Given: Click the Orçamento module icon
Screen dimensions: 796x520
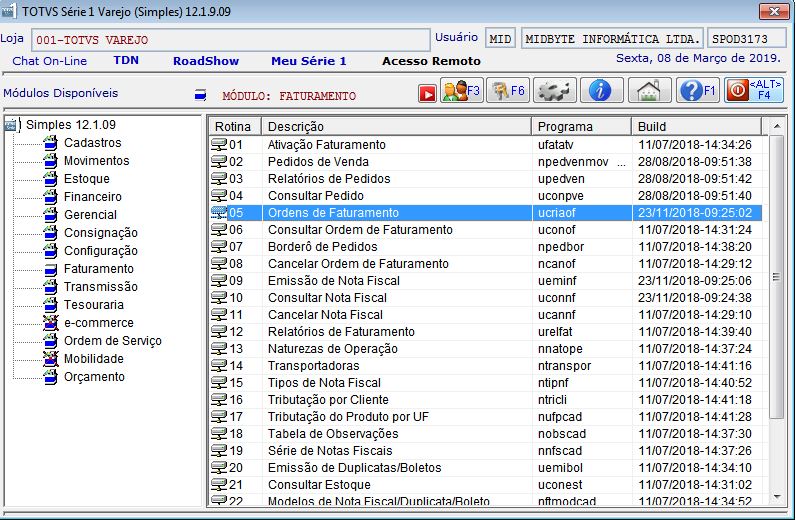Looking at the screenshot, I should (x=50, y=377).
